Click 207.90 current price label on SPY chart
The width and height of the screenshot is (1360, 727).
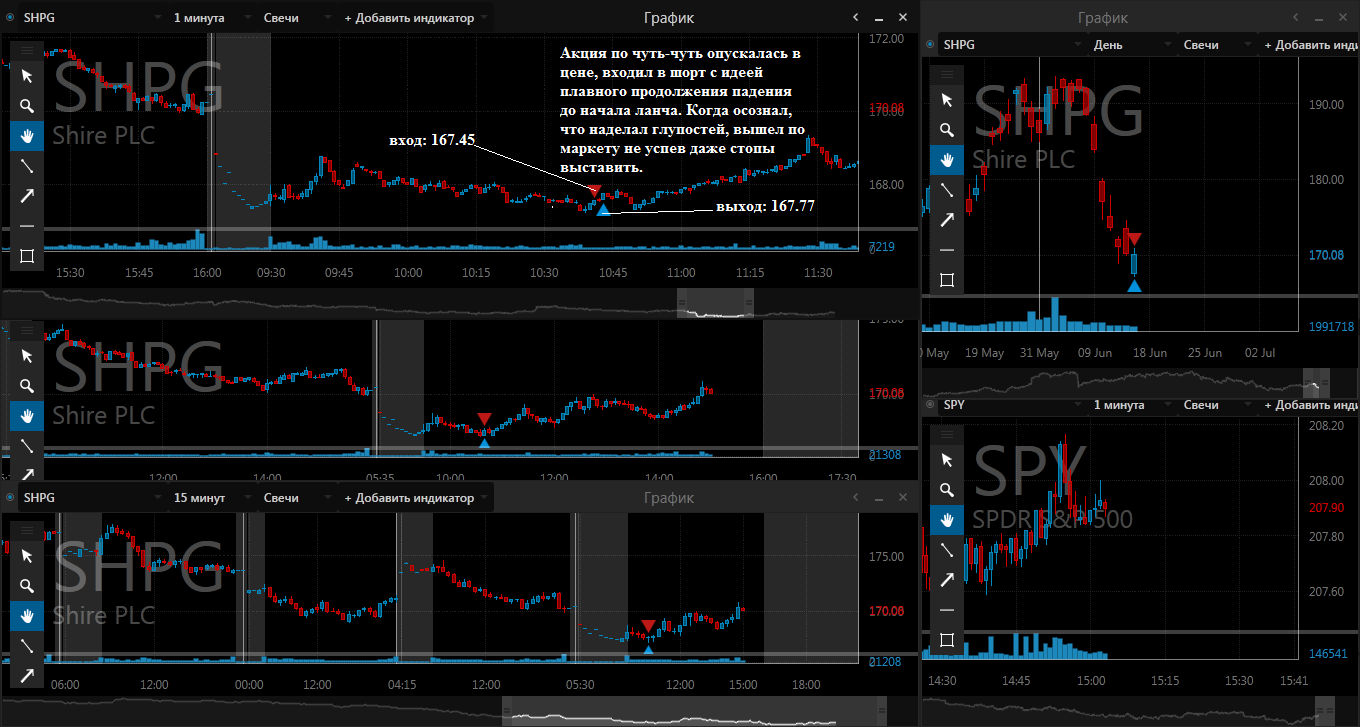(1326, 508)
